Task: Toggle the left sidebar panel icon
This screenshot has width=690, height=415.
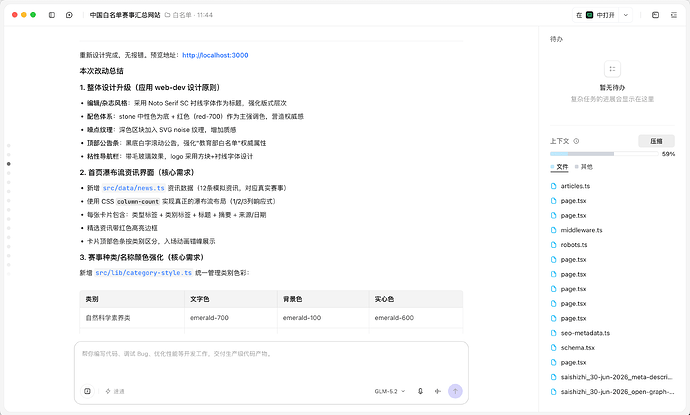Action: coord(52,15)
